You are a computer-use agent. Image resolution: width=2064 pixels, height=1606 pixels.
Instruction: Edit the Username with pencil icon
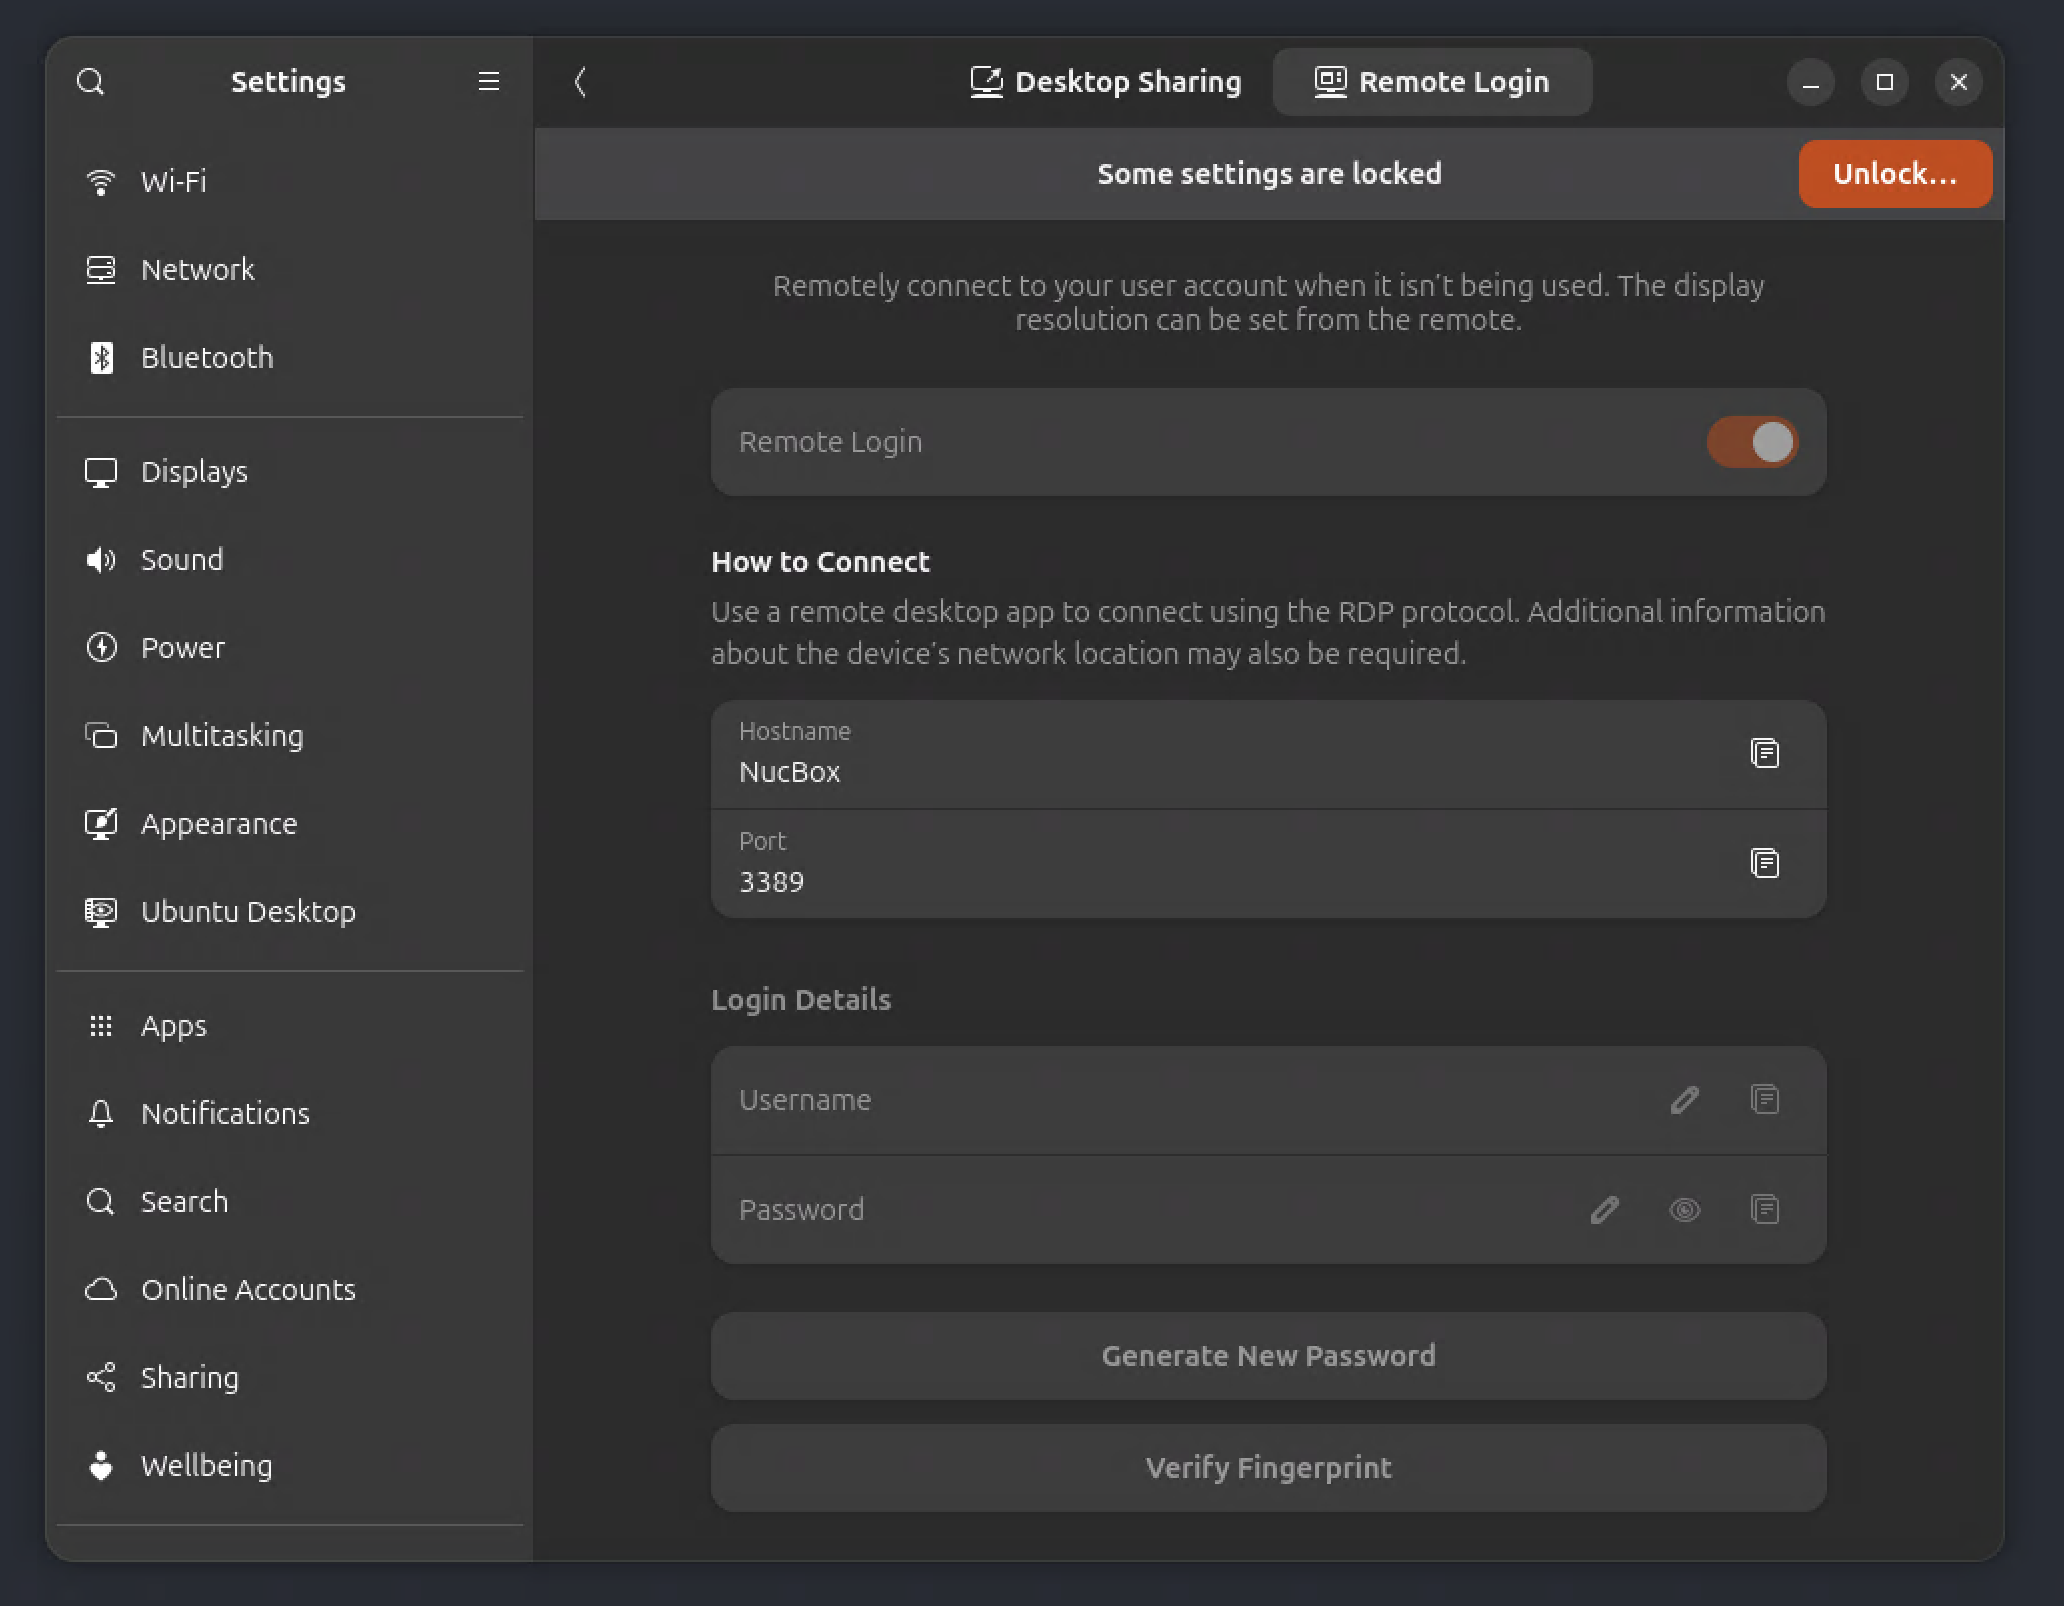point(1684,1100)
